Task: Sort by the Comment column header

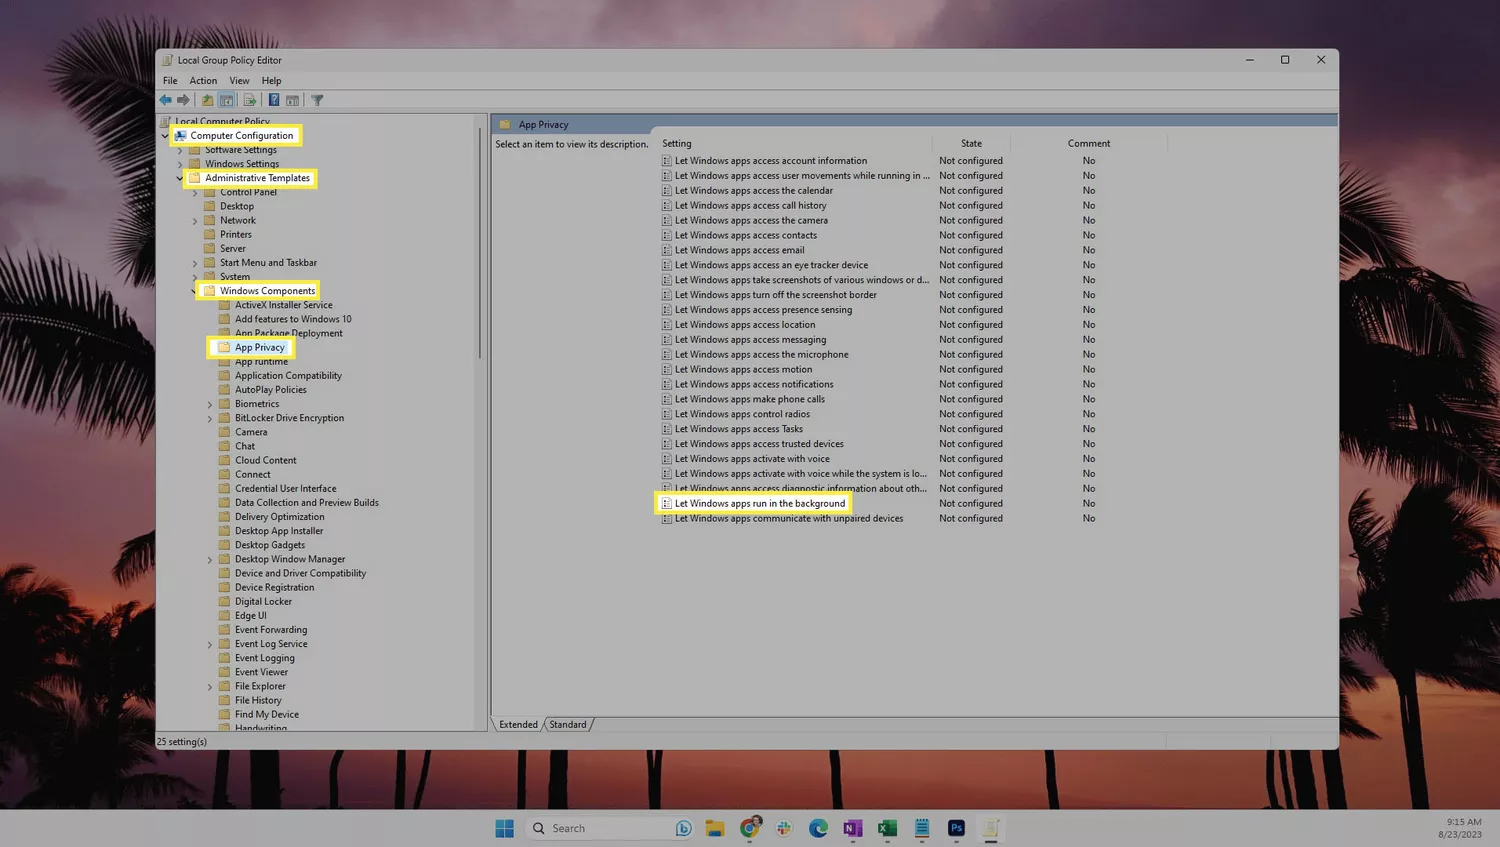Action: tap(1089, 144)
